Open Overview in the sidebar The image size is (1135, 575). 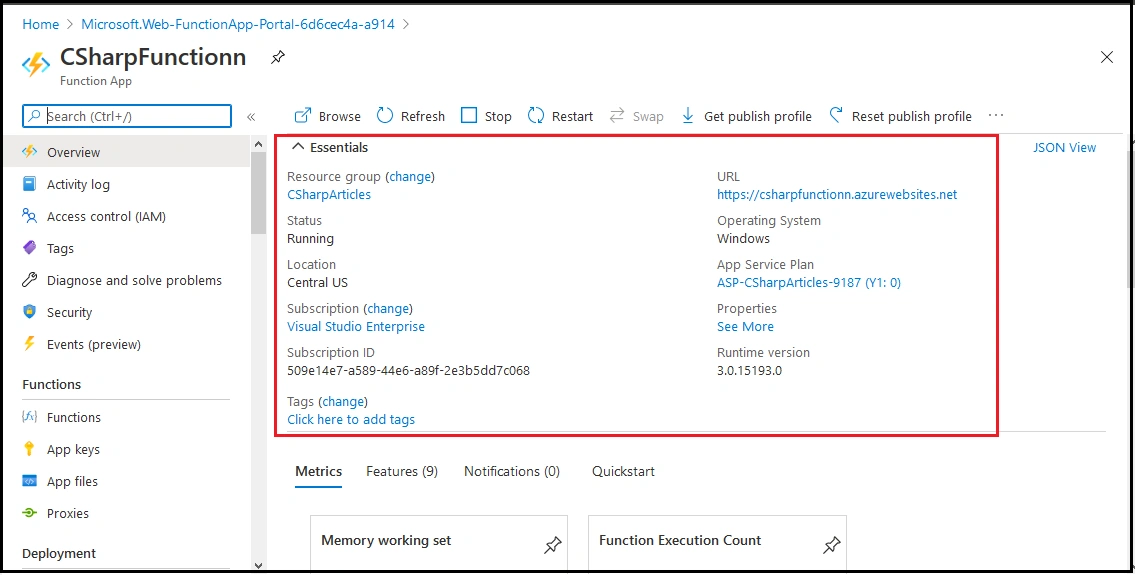127,152
